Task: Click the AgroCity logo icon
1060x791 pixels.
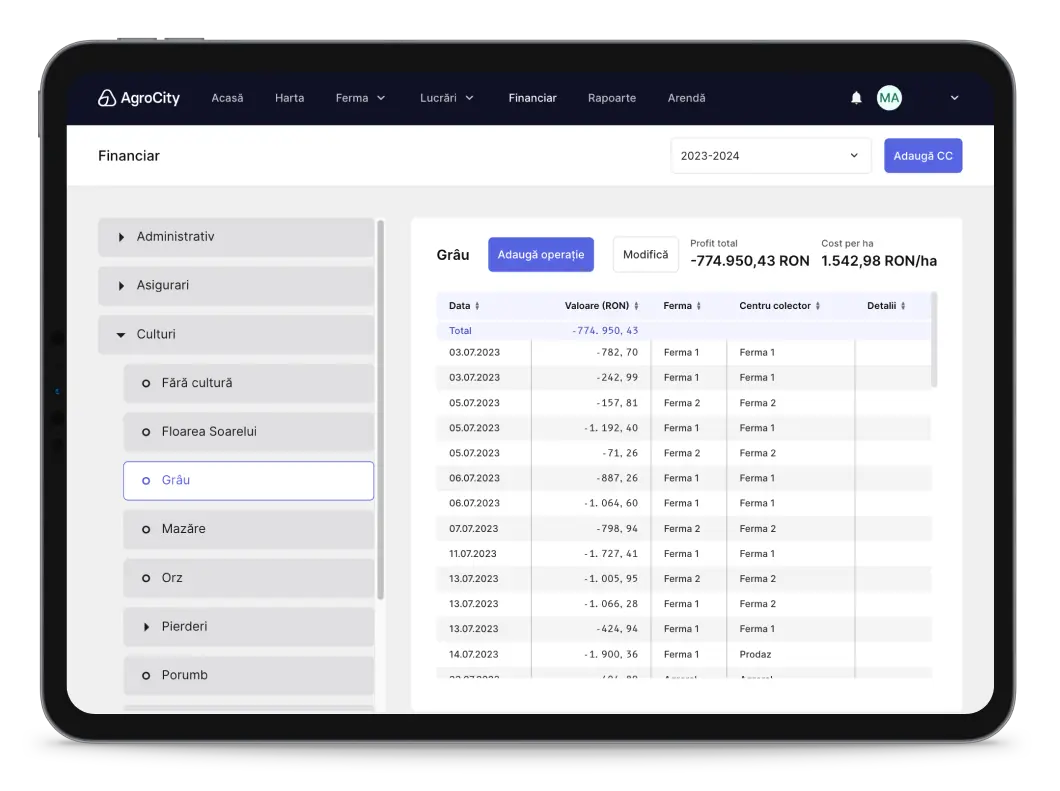Action: pos(107,98)
